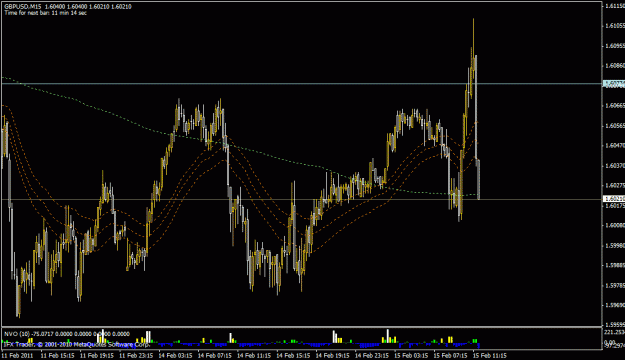Click the 1.59885 price axis label
Image resolution: width=625 pixels, height=360 pixels.
(x=615, y=266)
